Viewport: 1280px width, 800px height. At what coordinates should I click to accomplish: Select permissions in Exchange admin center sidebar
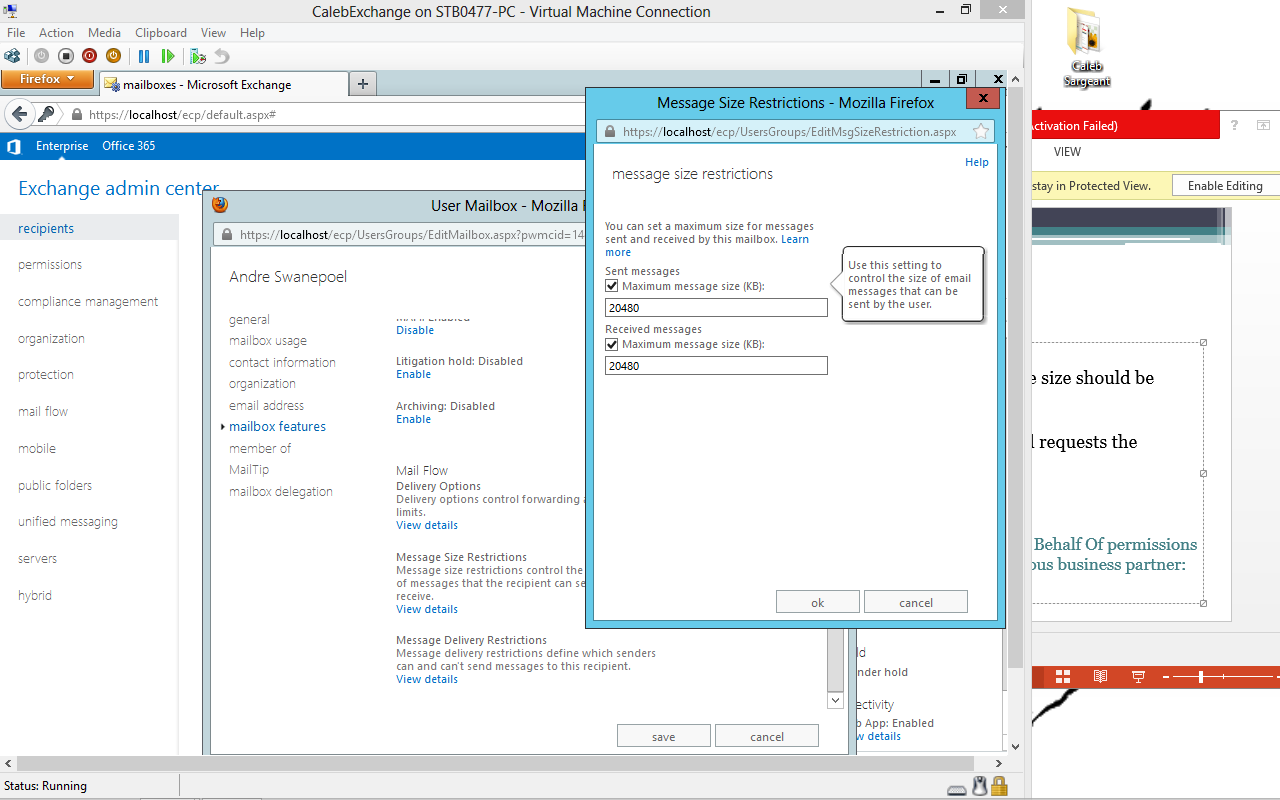[x=50, y=265]
